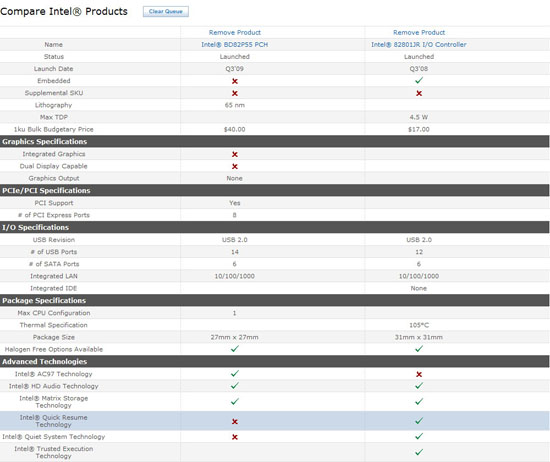The image size is (550, 462).
Task: Click the I/O Specifications section header
Action: [274, 227]
